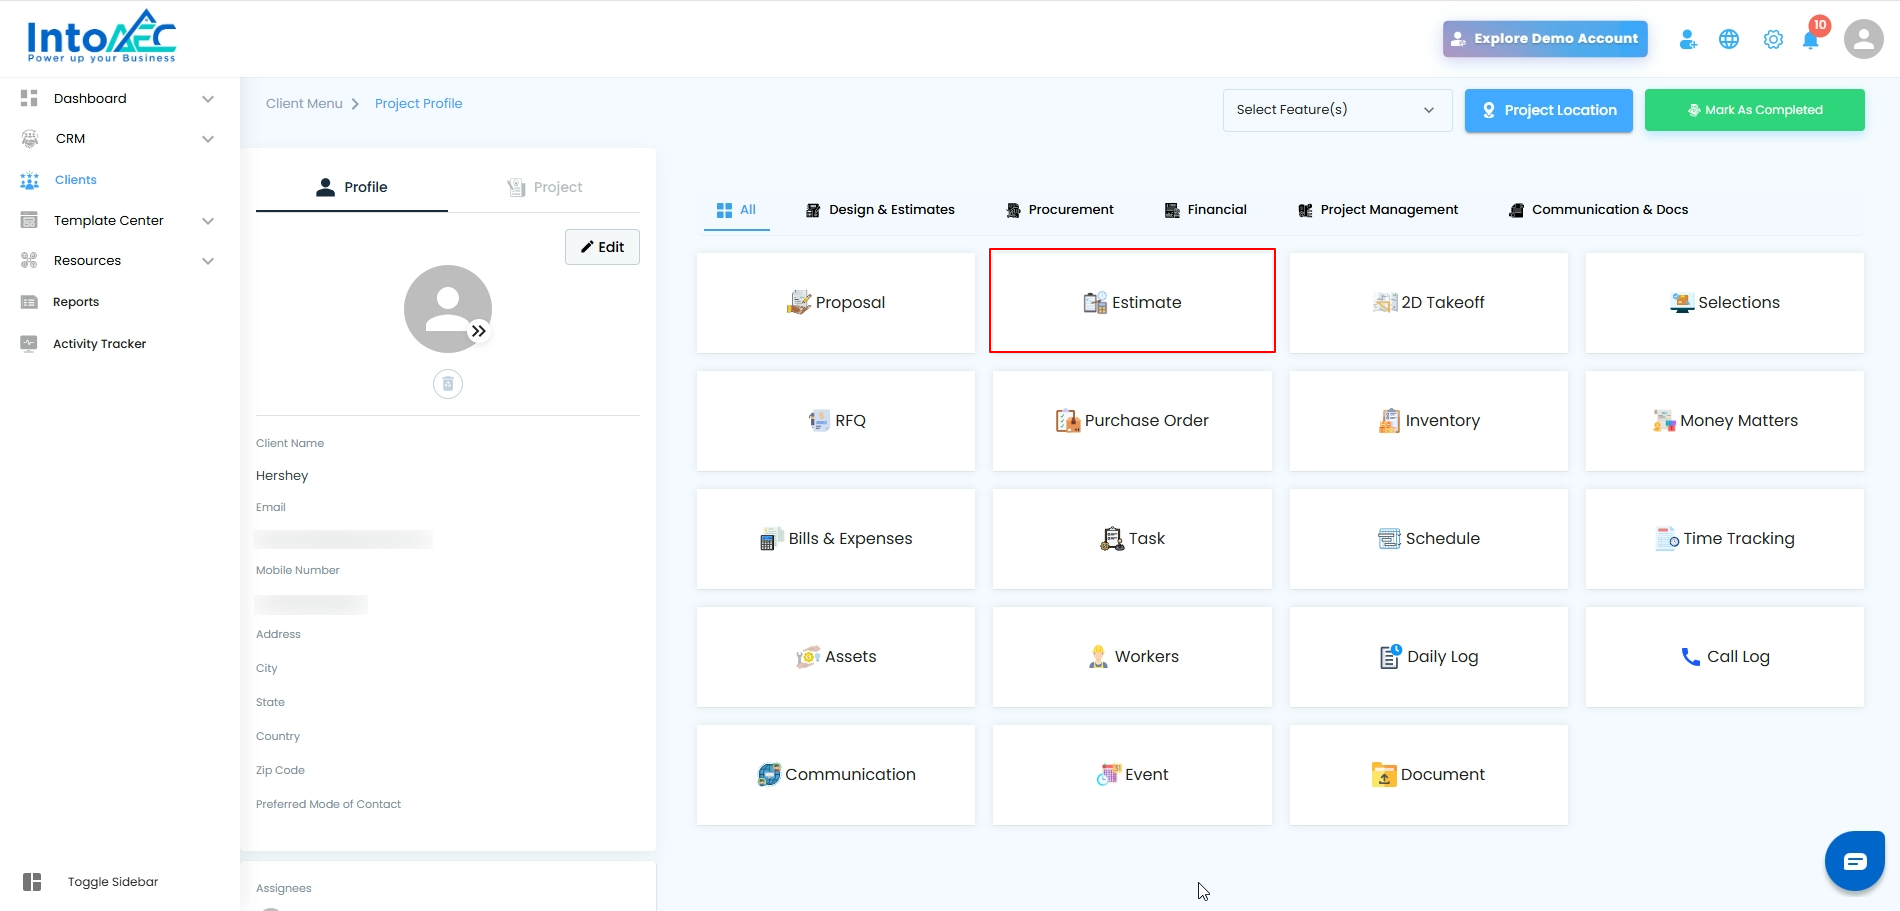1900x911 pixels.
Task: Click Mark As Completed button
Action: [1755, 110]
